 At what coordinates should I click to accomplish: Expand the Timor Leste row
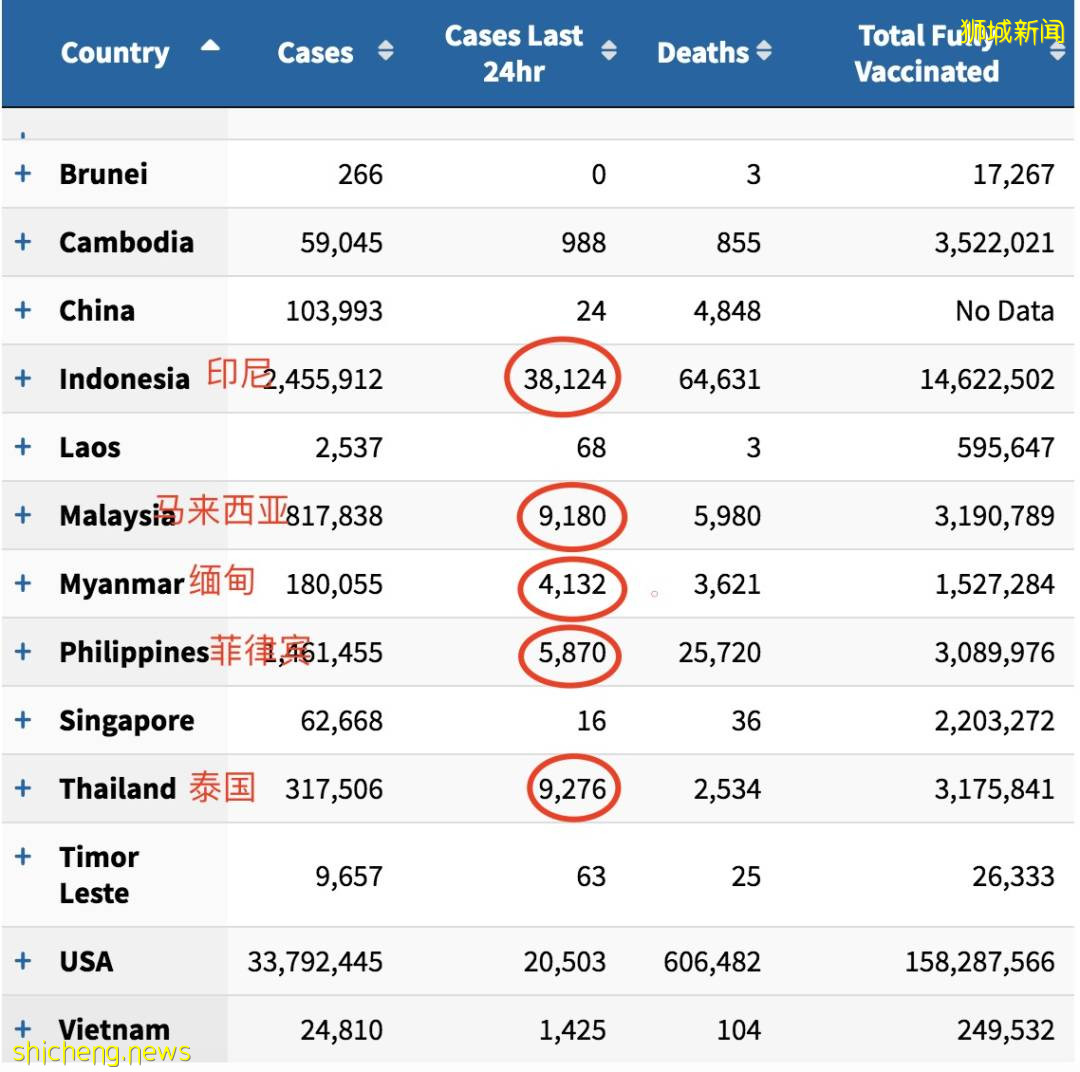click(x=22, y=857)
